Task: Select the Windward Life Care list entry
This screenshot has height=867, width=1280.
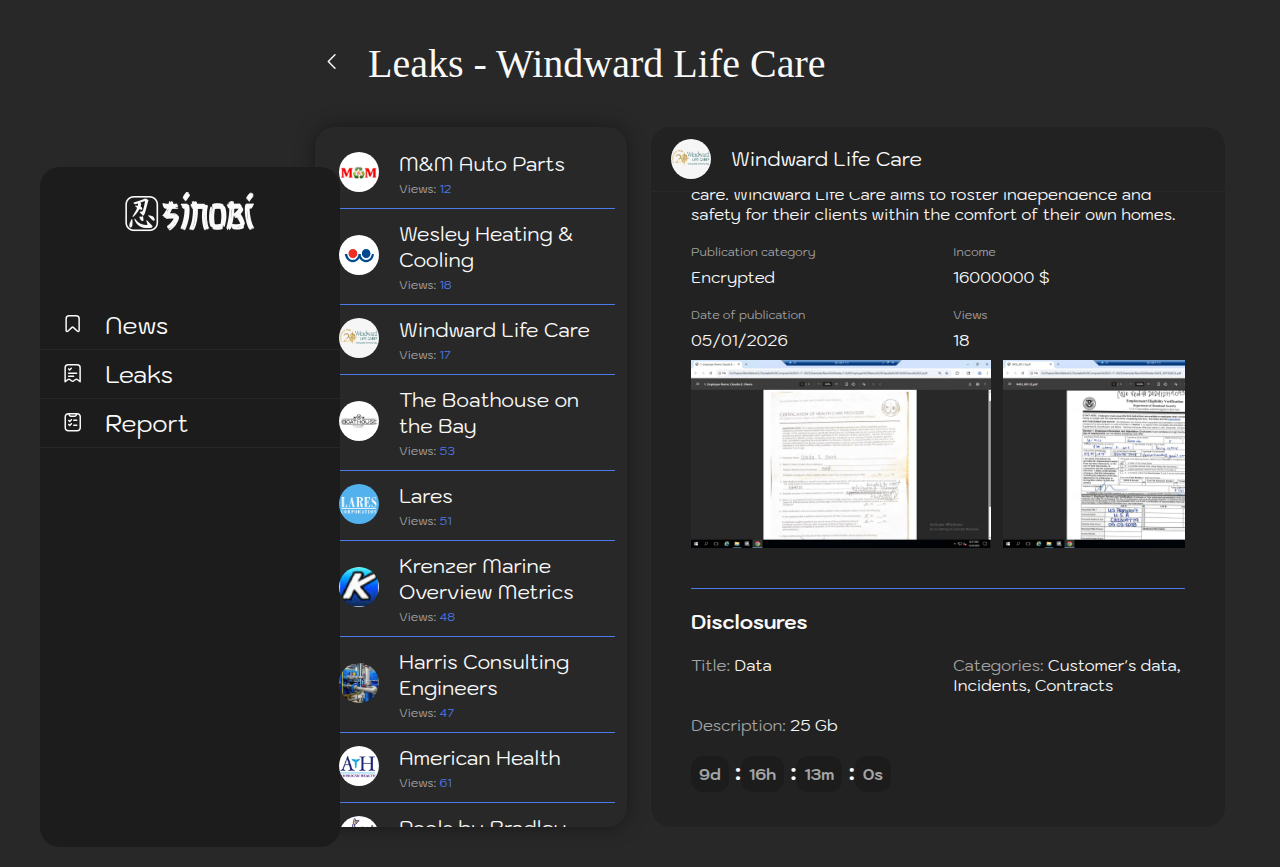Action: pyautogui.click(x=494, y=330)
